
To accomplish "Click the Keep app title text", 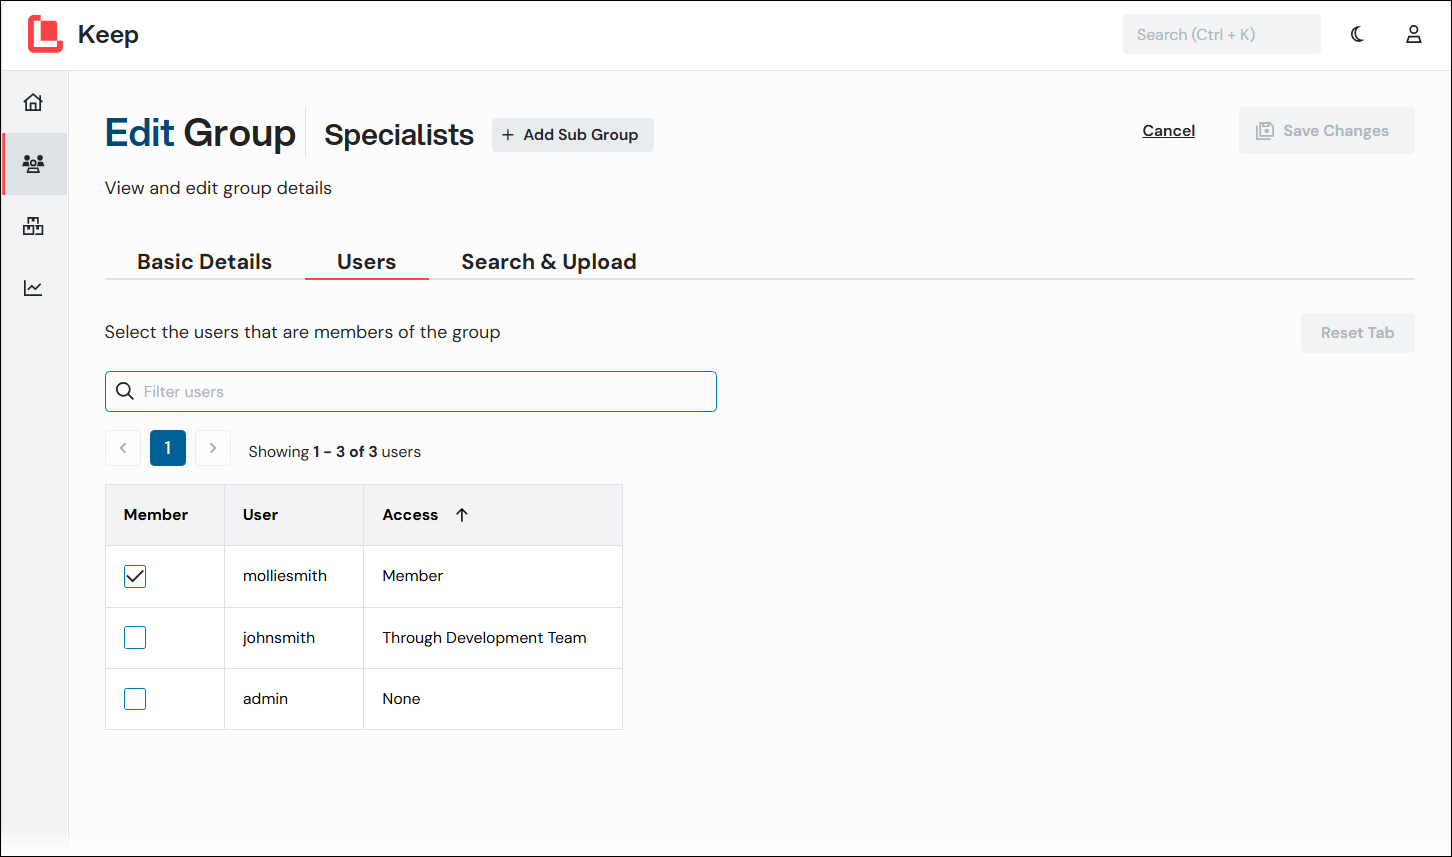I will pos(108,35).
